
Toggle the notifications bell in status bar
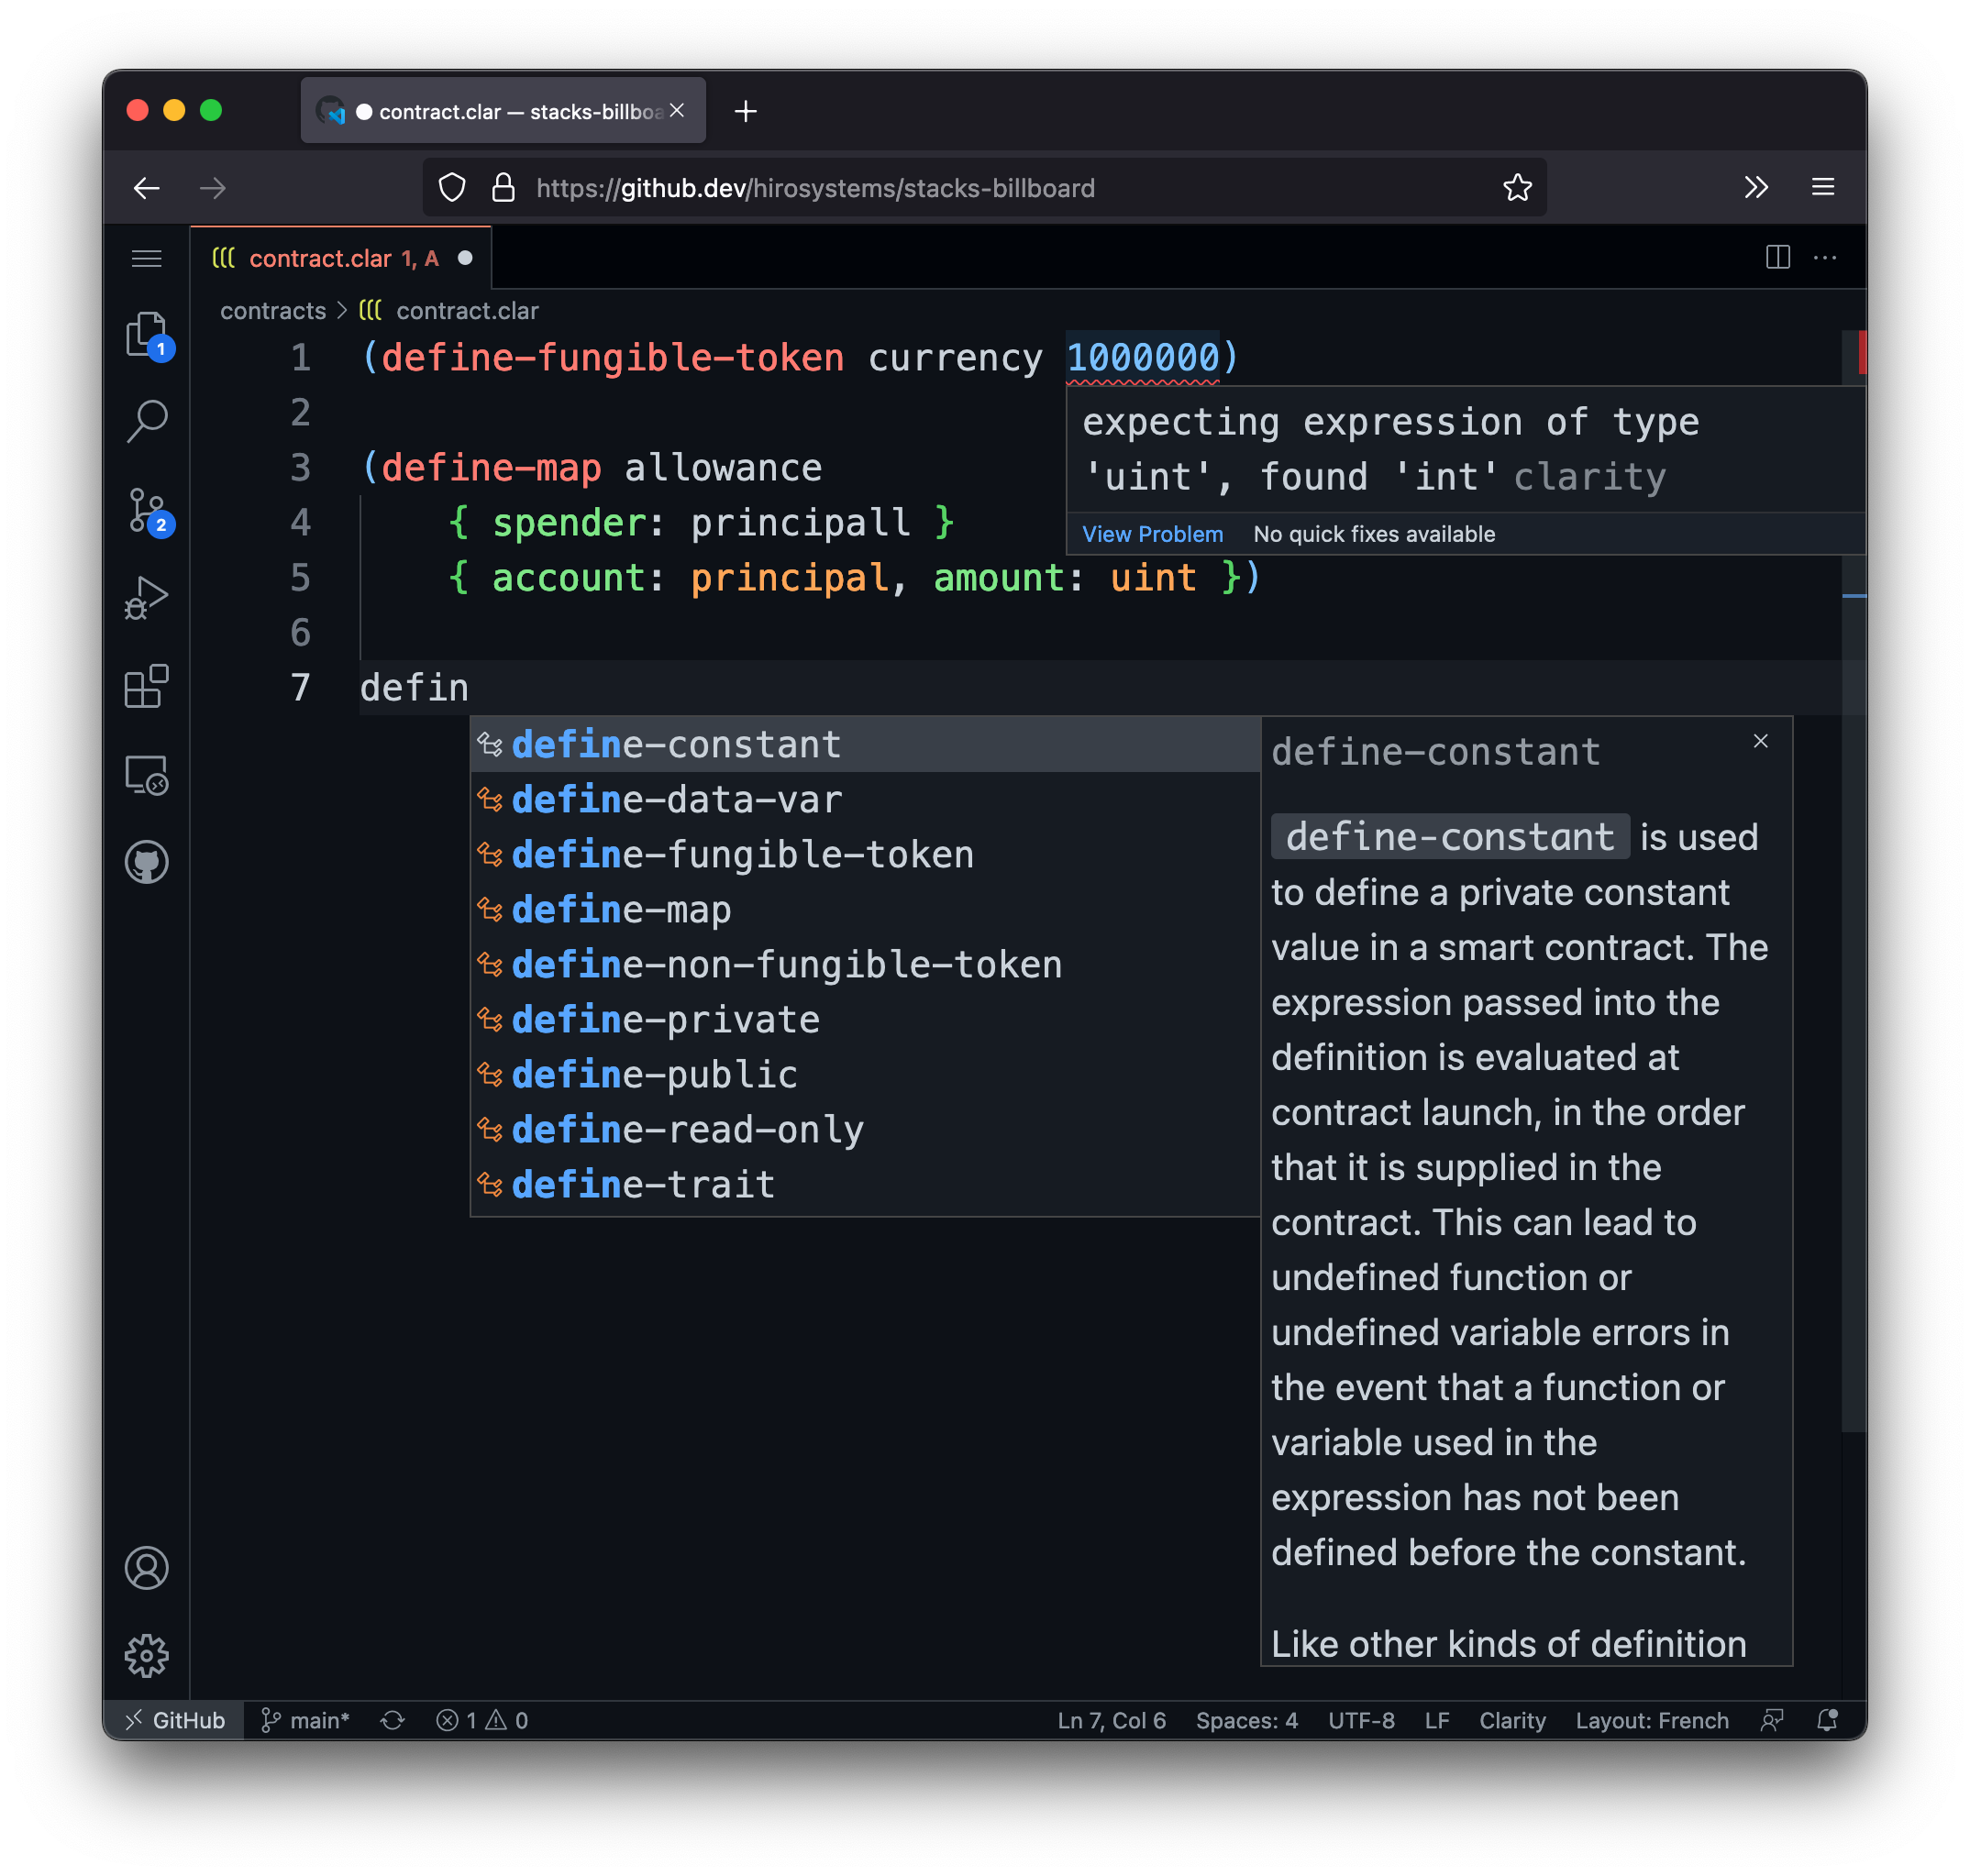click(1827, 1720)
